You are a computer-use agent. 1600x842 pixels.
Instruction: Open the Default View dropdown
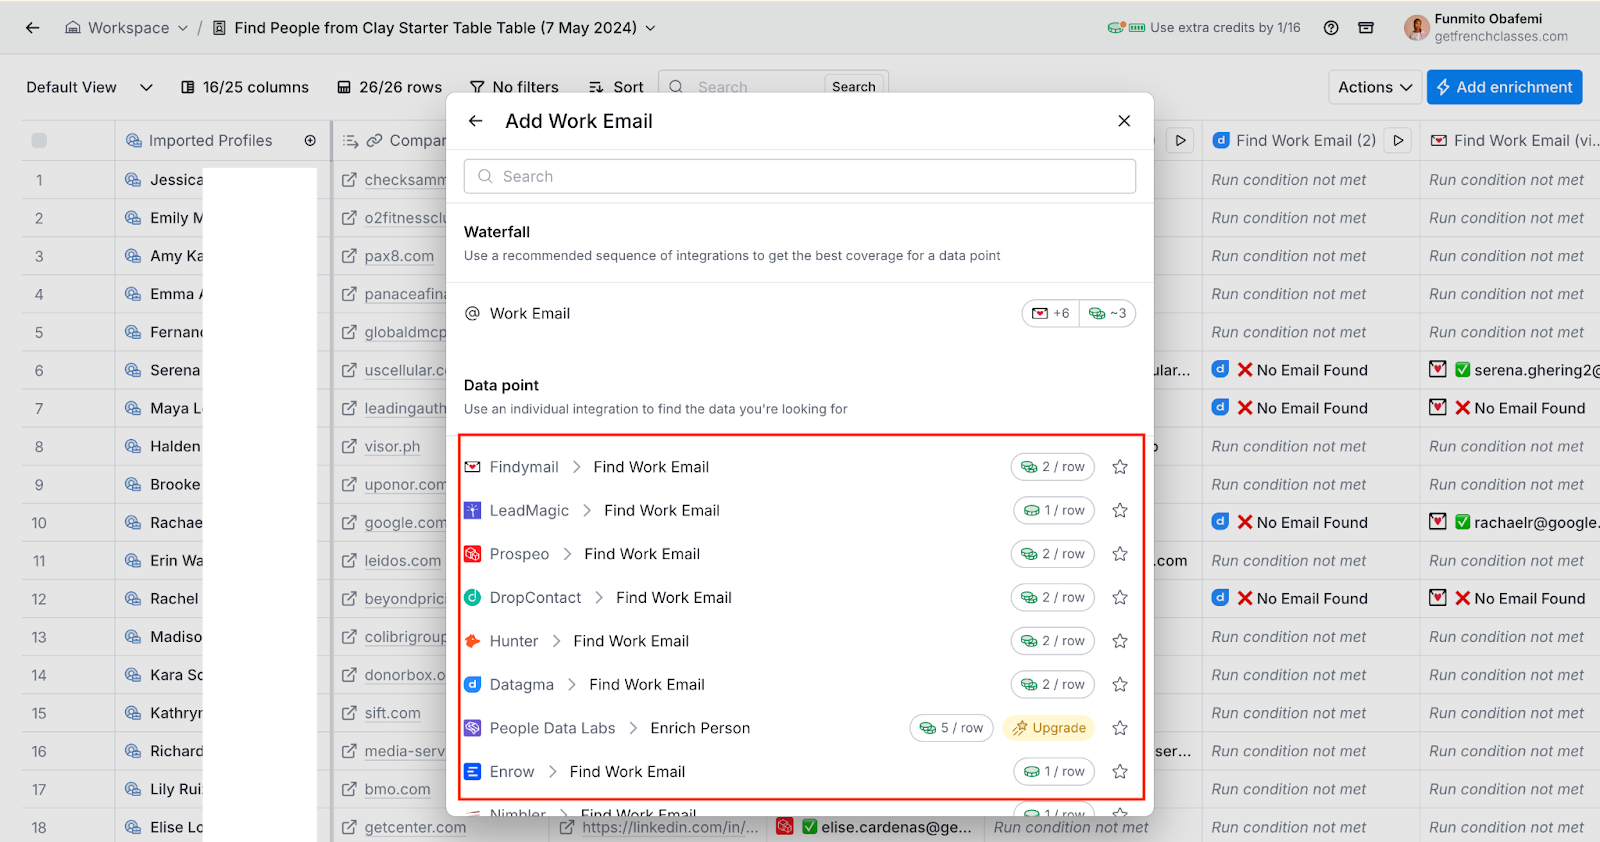pos(89,87)
